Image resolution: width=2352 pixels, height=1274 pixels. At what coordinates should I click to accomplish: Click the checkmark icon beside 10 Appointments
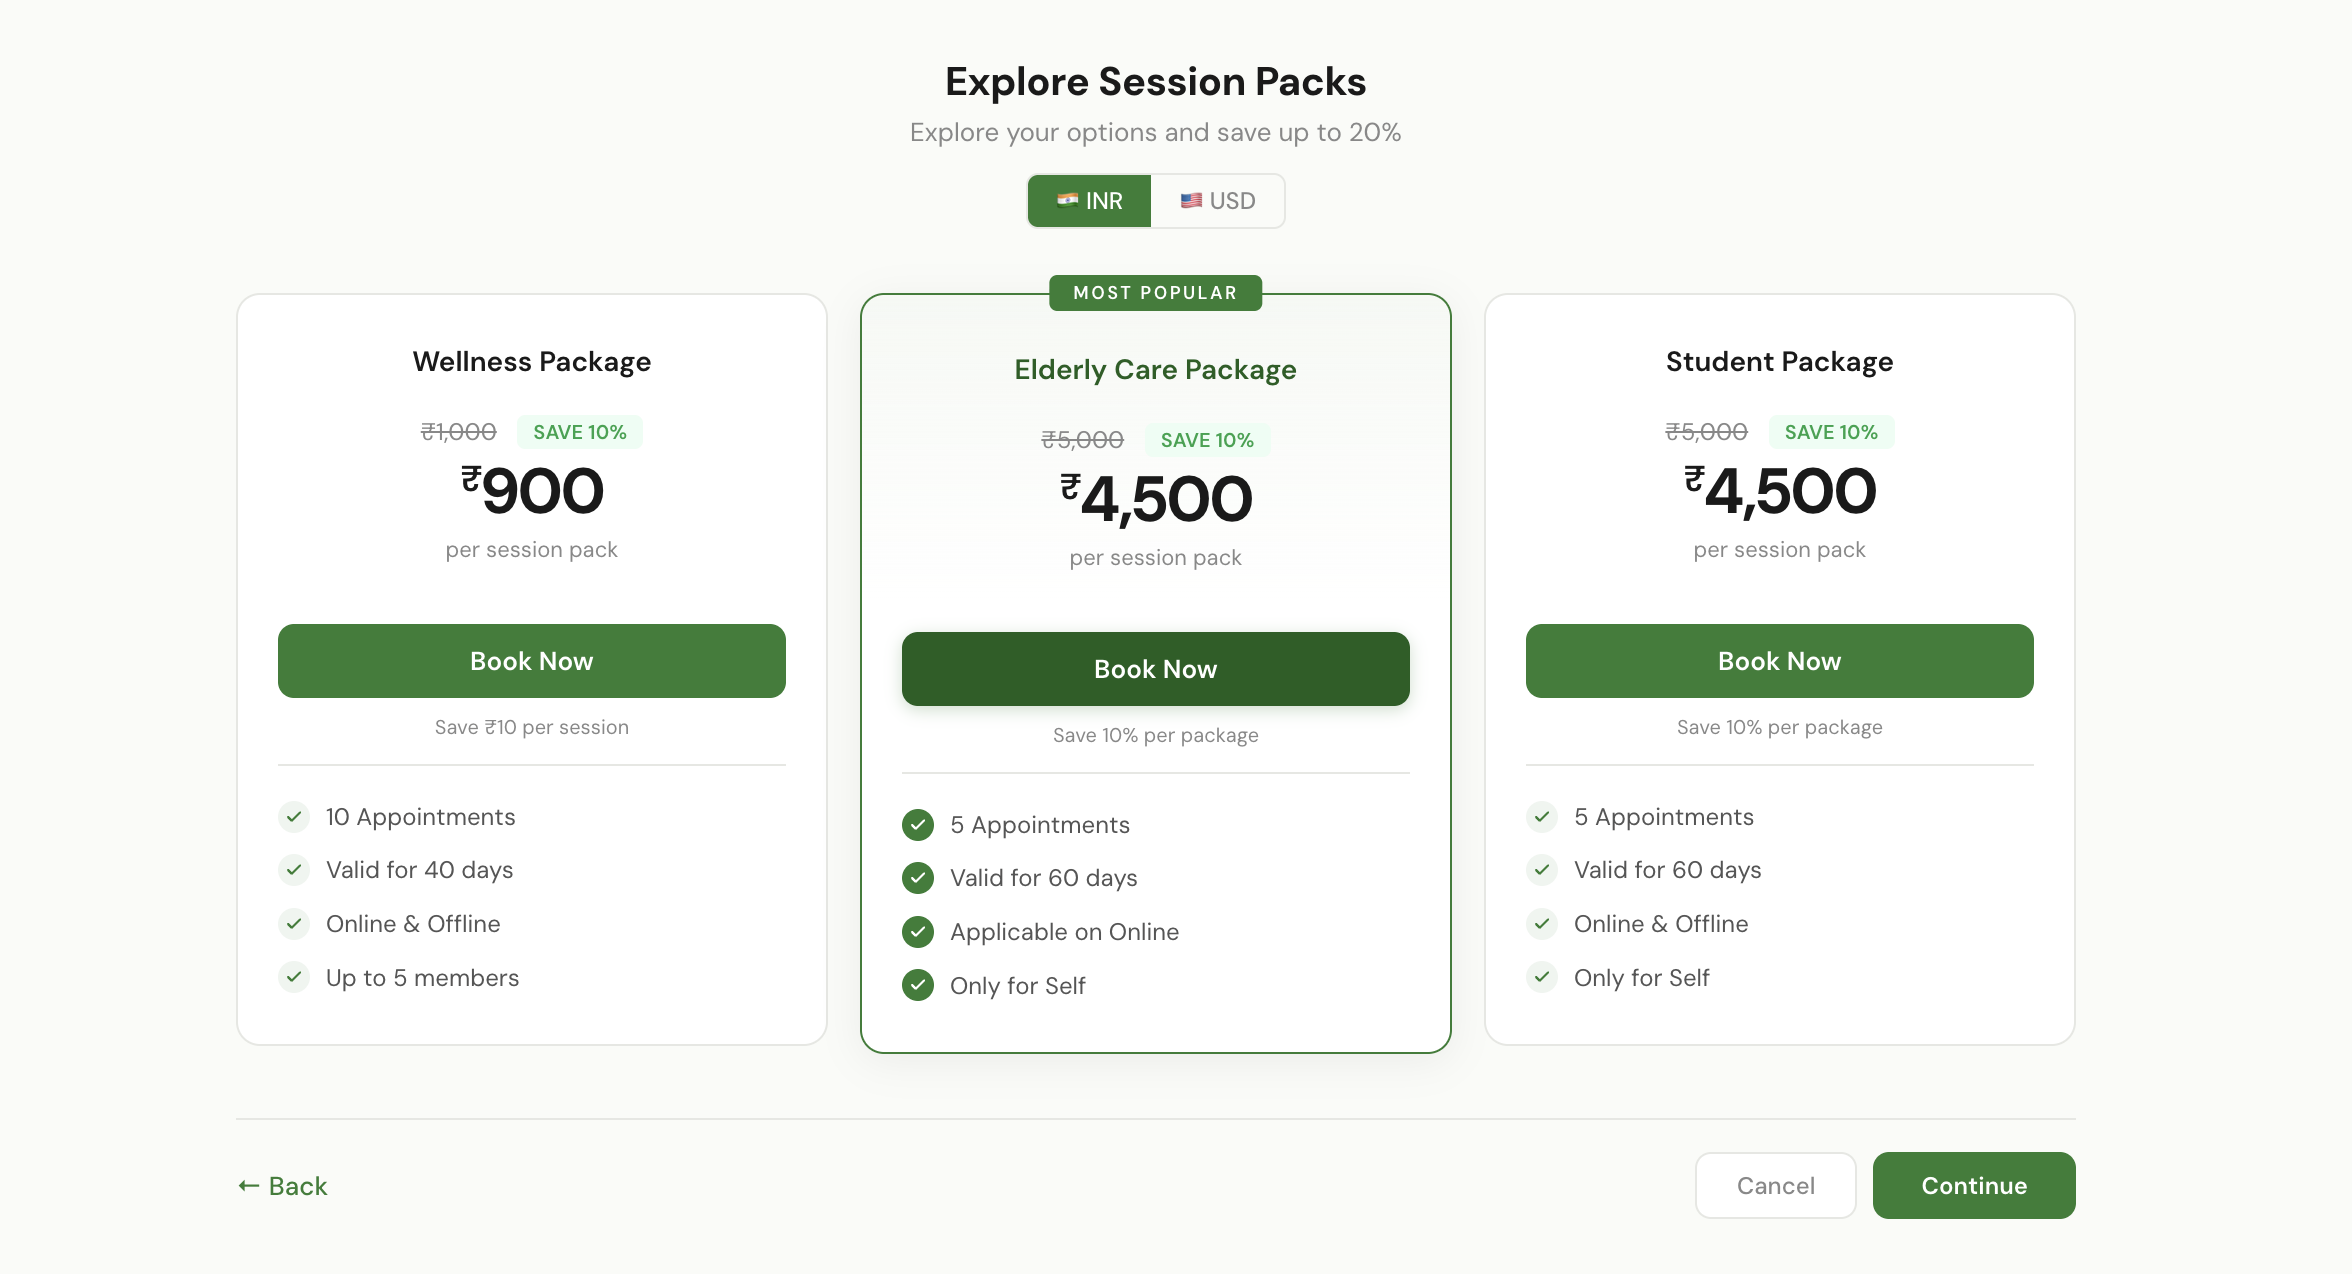point(294,817)
